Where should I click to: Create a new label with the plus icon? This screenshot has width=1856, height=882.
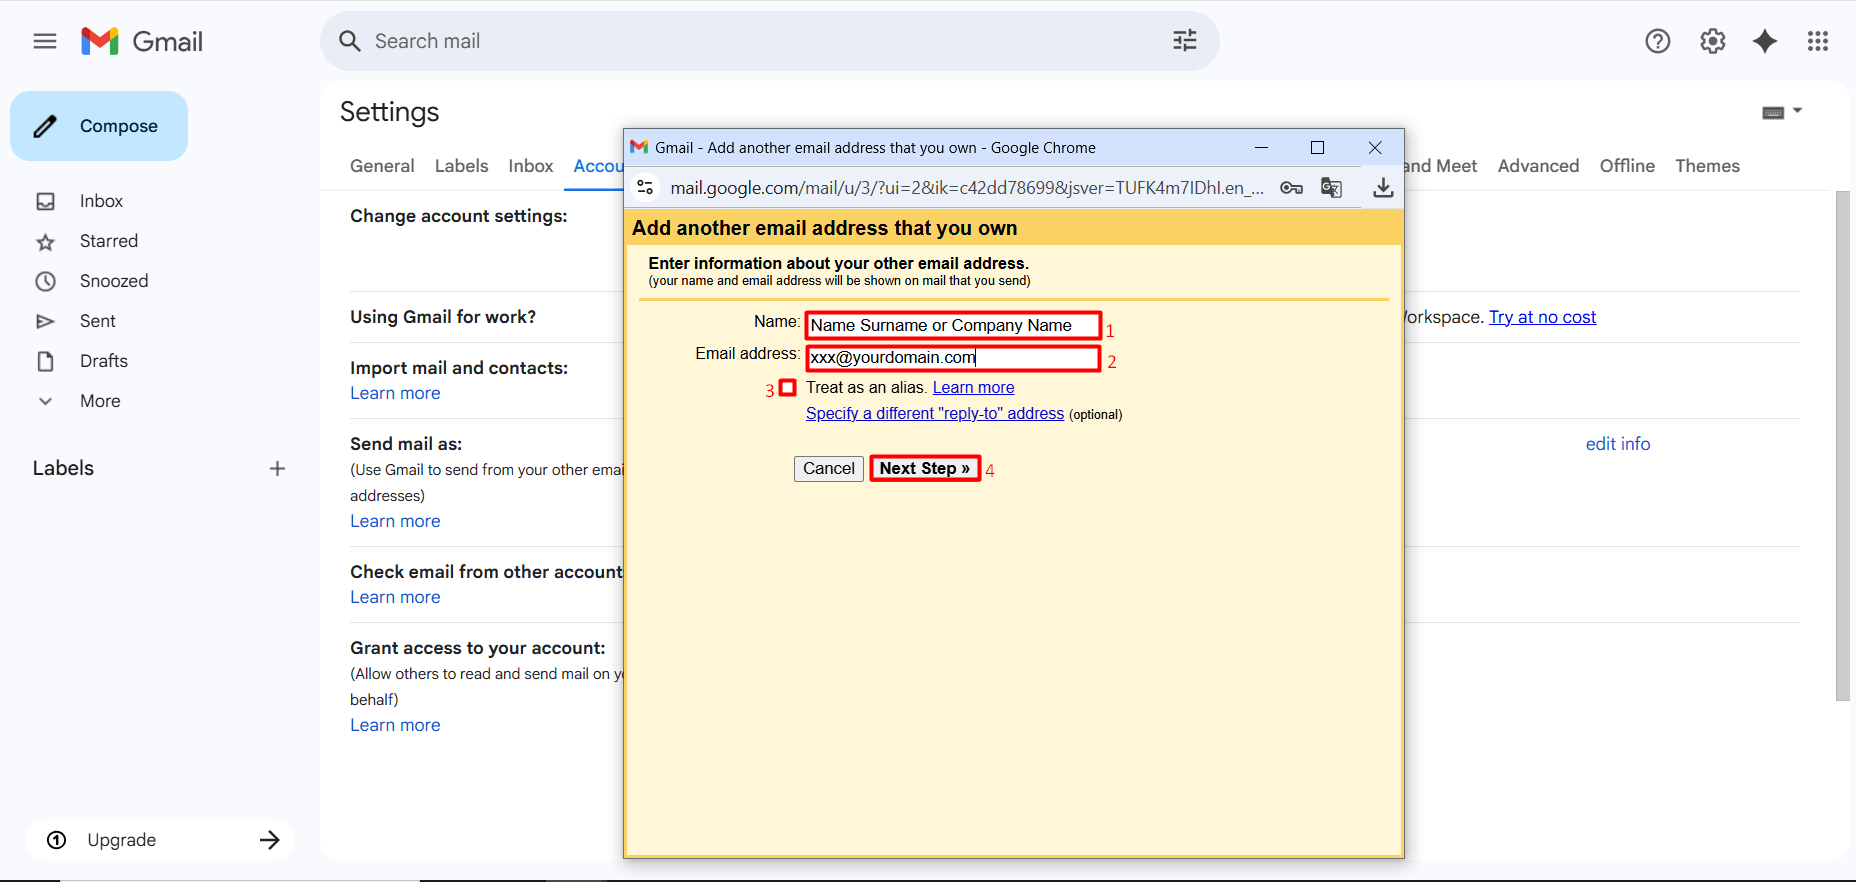click(x=278, y=468)
